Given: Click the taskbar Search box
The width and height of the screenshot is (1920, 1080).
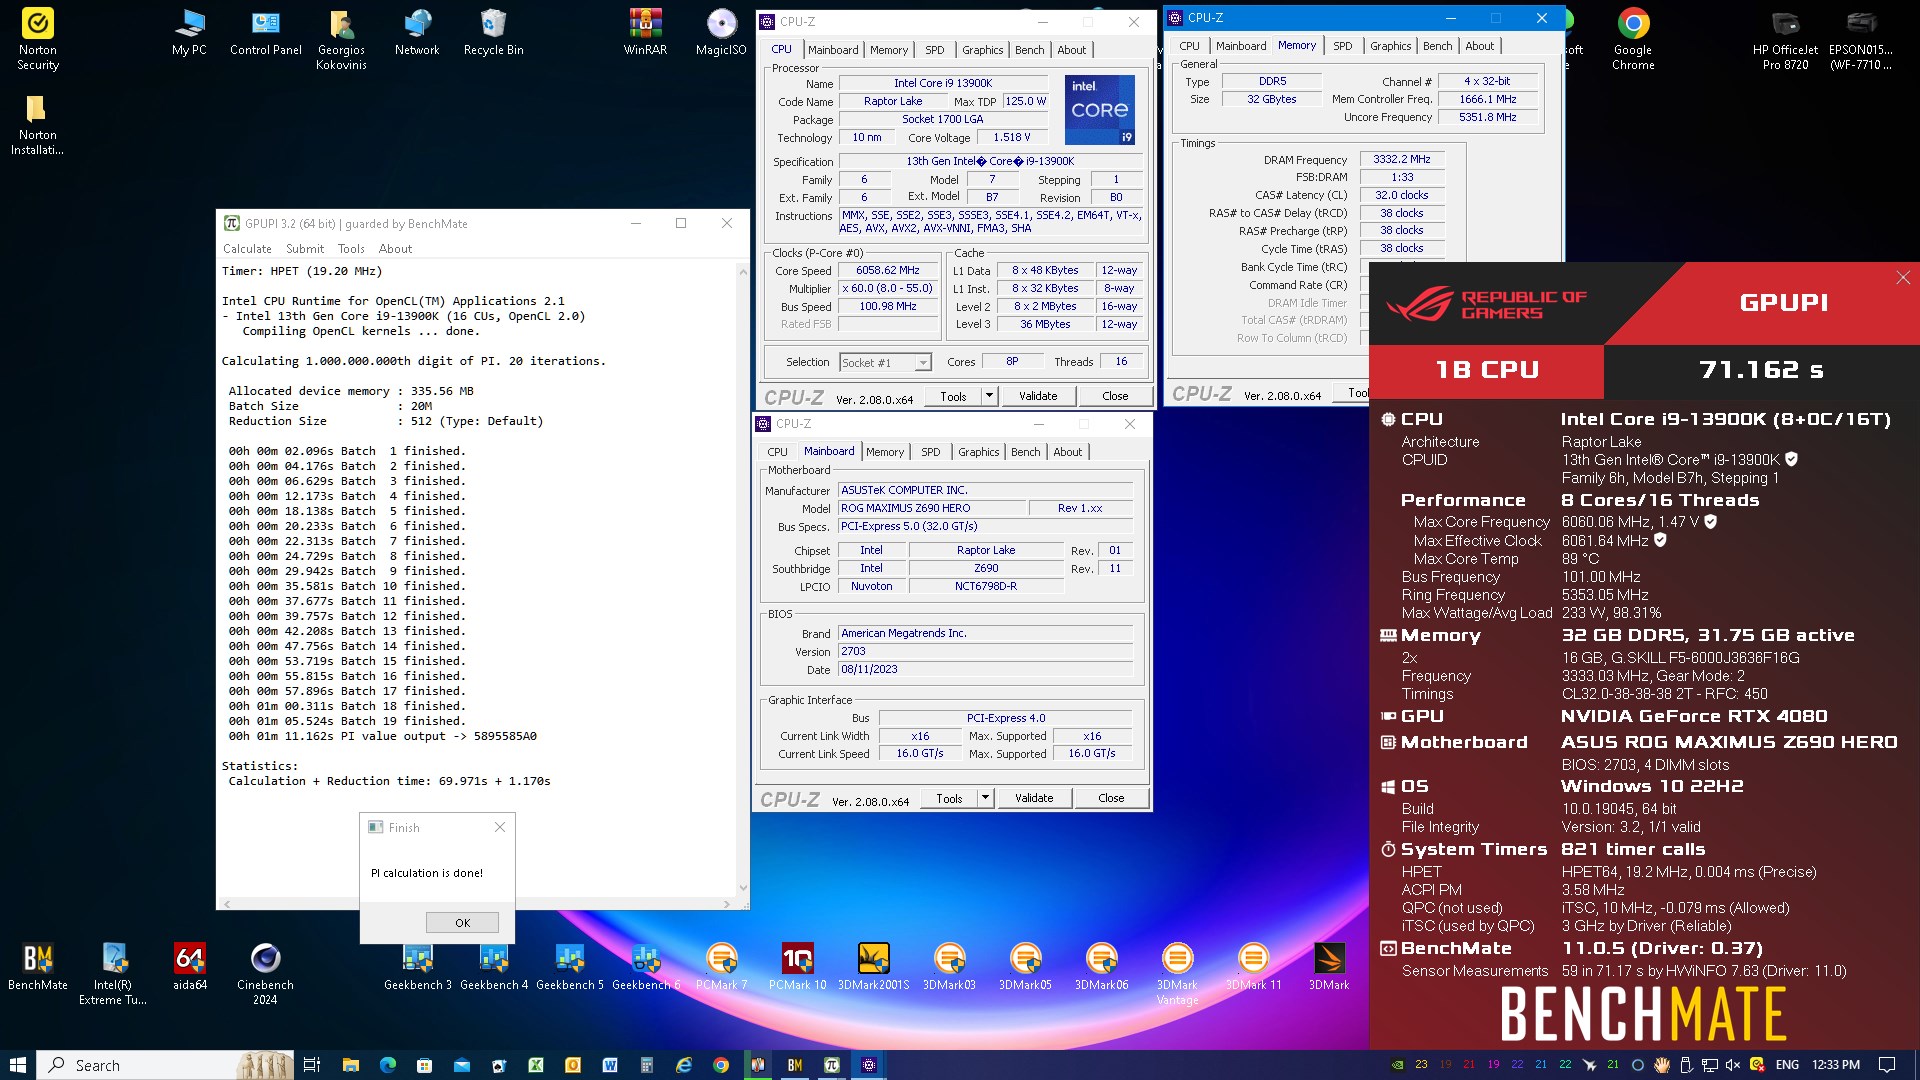Looking at the screenshot, I should click(165, 1065).
